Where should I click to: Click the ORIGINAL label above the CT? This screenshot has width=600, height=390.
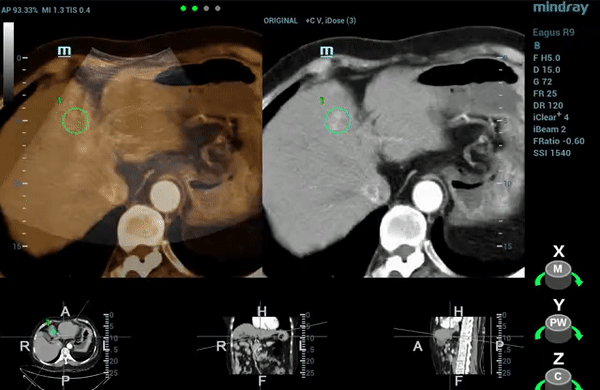[280, 21]
